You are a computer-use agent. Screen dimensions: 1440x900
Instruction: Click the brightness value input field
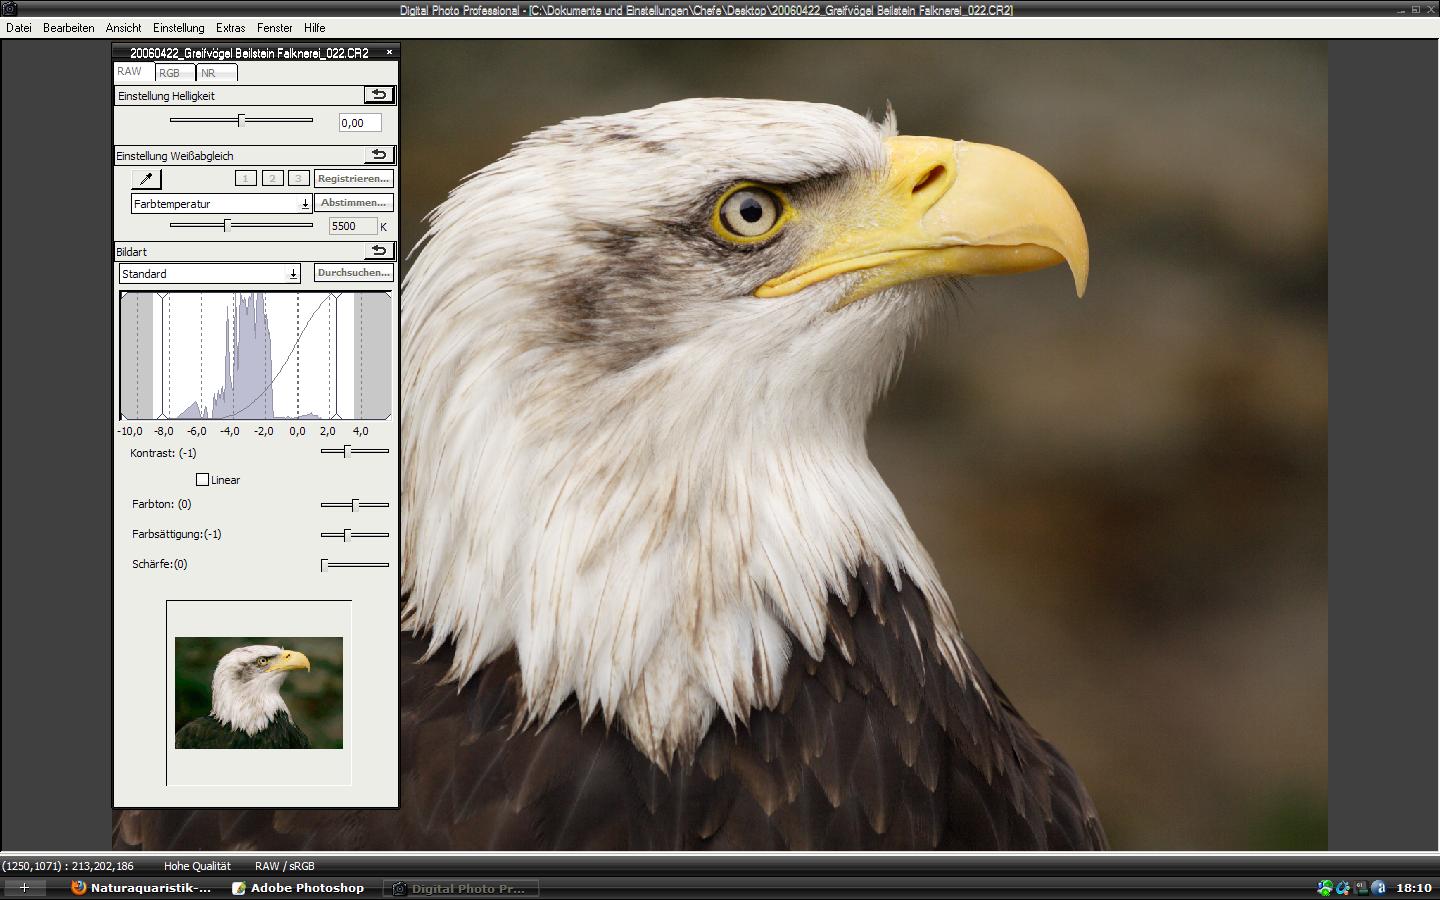[x=359, y=123]
